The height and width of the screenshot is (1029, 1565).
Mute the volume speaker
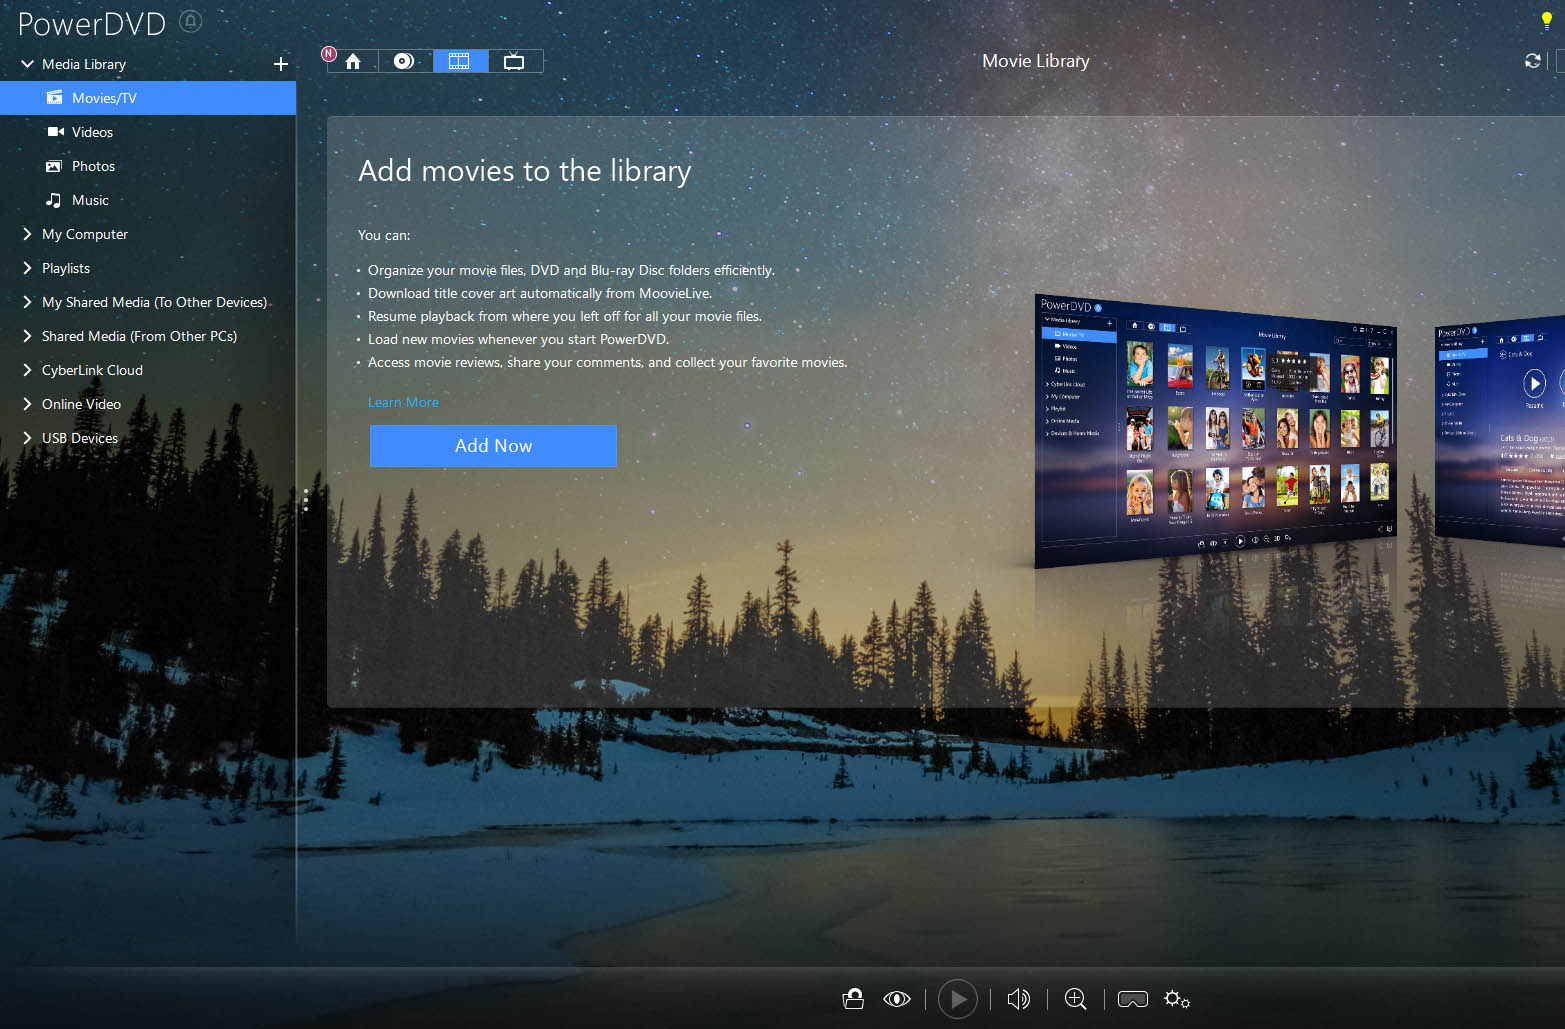[1018, 999]
